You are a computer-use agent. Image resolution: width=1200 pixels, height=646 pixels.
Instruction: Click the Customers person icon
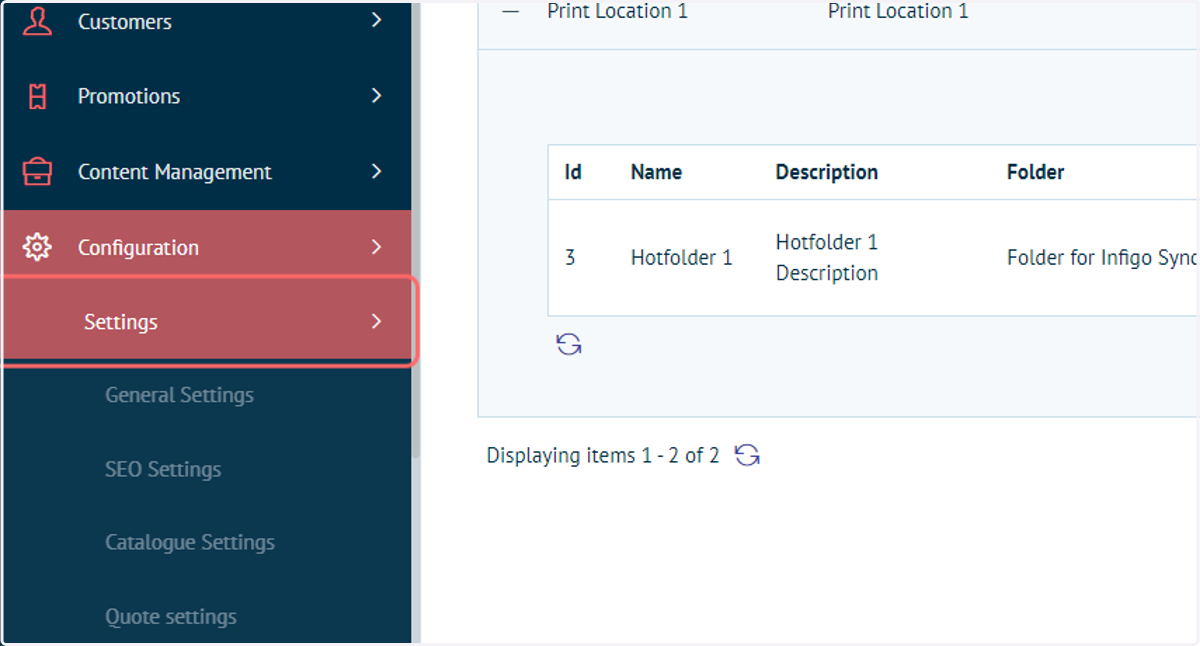coord(37,20)
